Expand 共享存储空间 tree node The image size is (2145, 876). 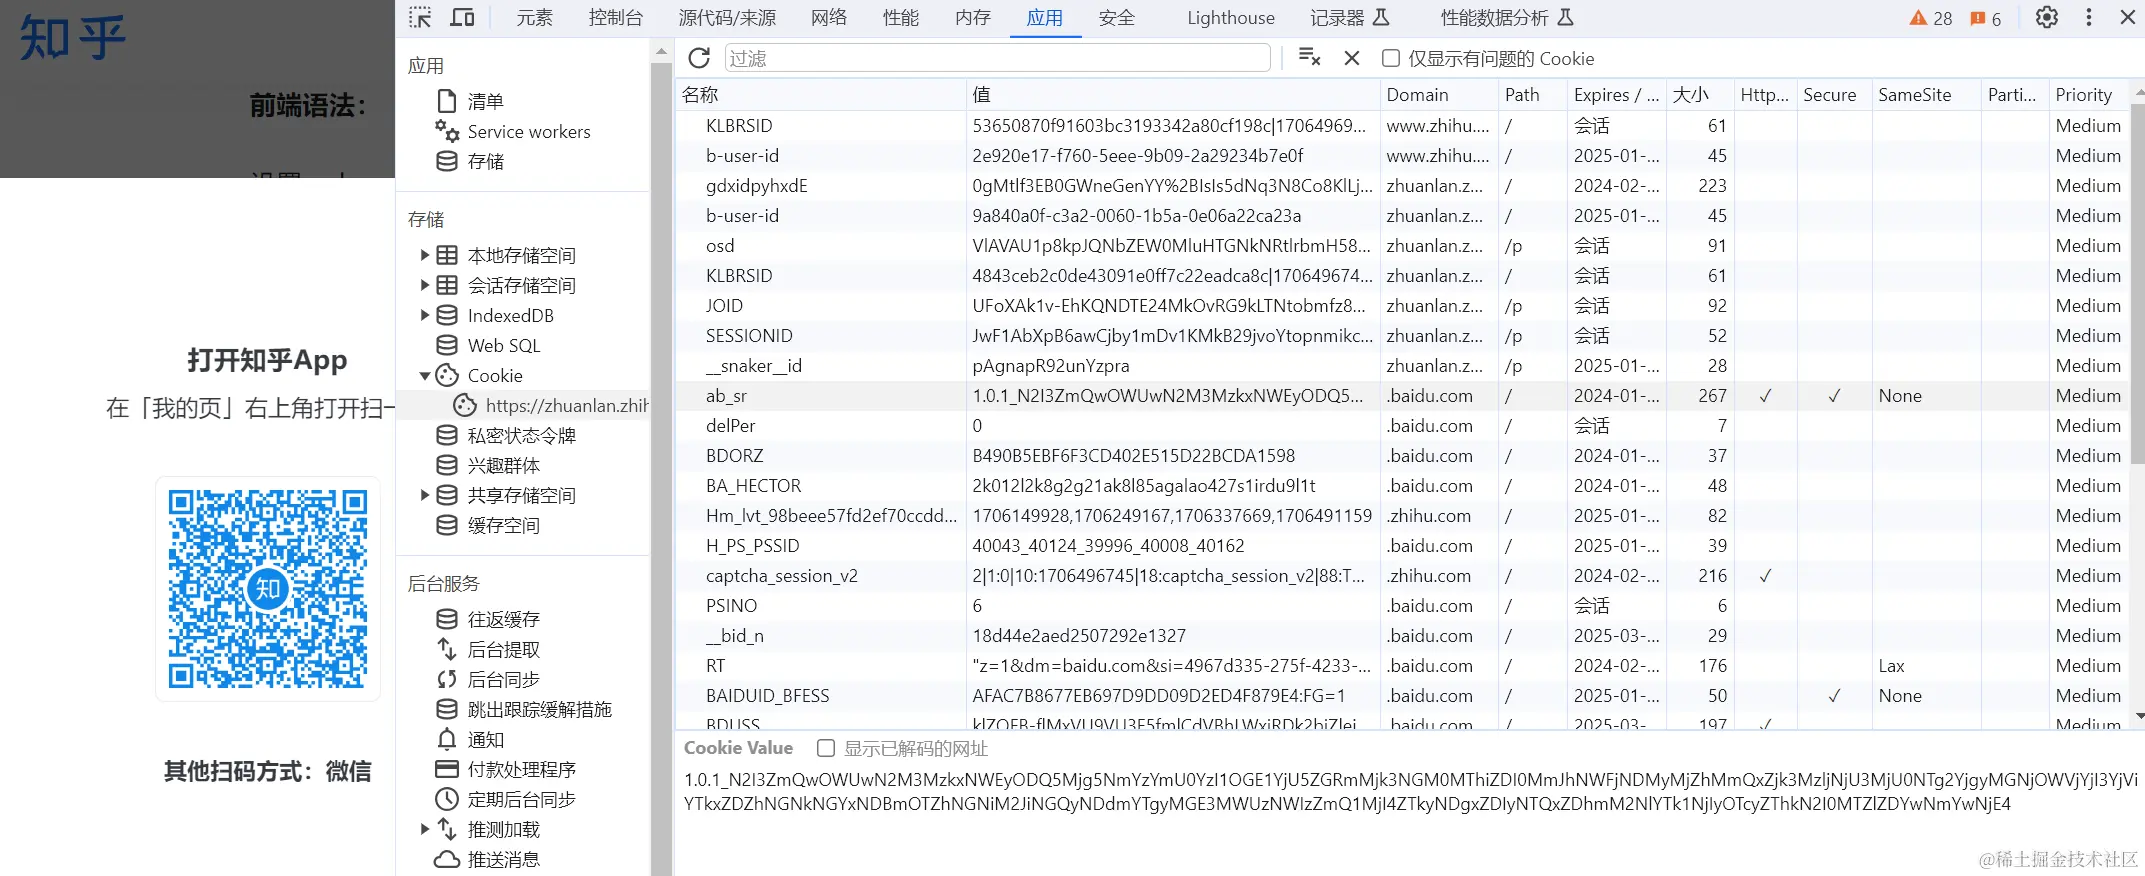(424, 495)
